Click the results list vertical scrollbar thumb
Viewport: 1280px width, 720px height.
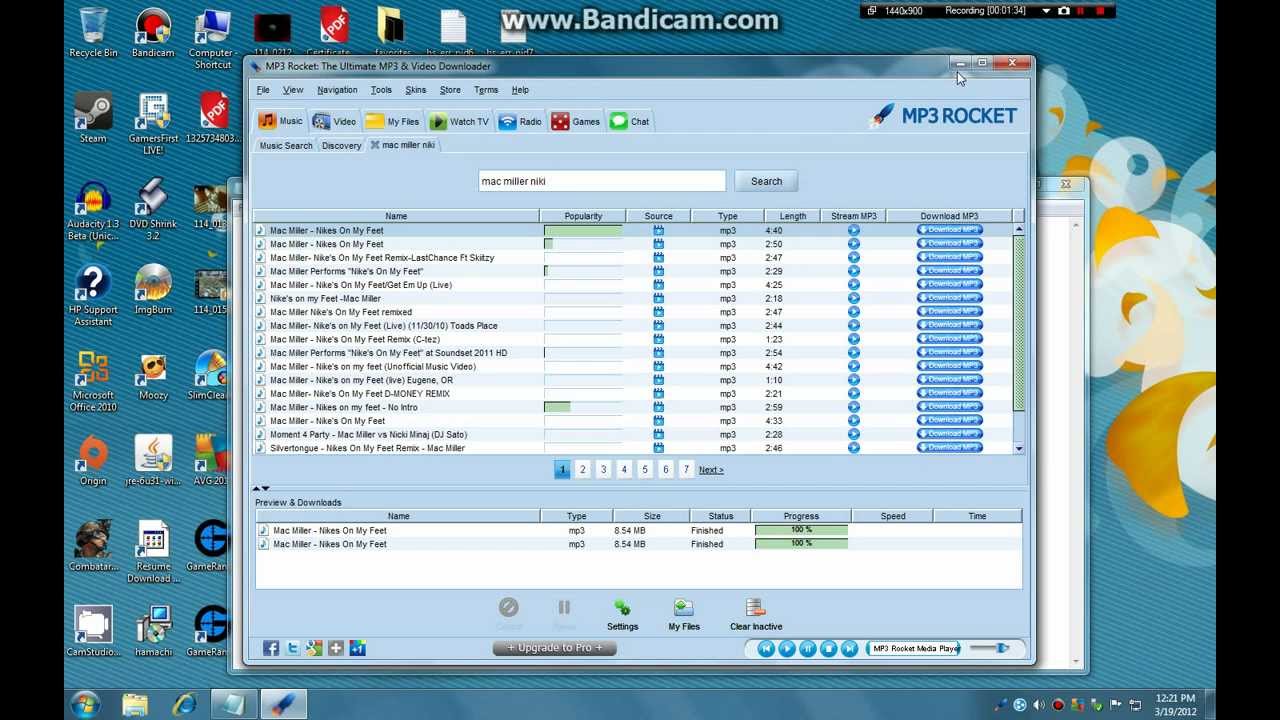[1019, 325]
